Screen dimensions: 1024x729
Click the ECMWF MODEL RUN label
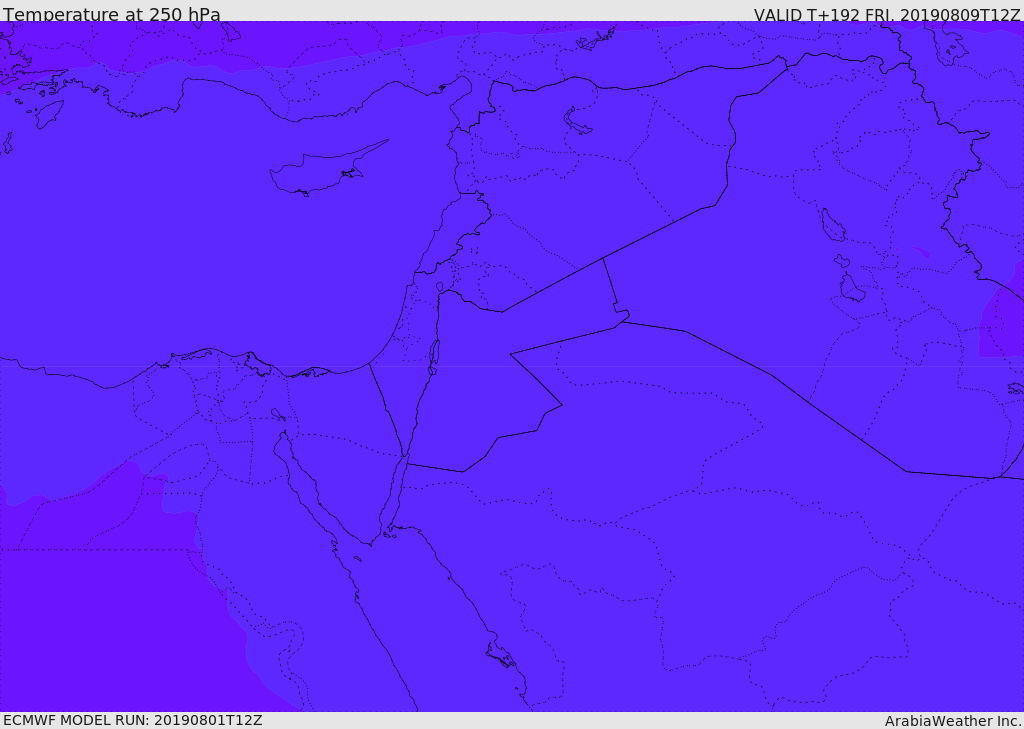(x=132, y=720)
